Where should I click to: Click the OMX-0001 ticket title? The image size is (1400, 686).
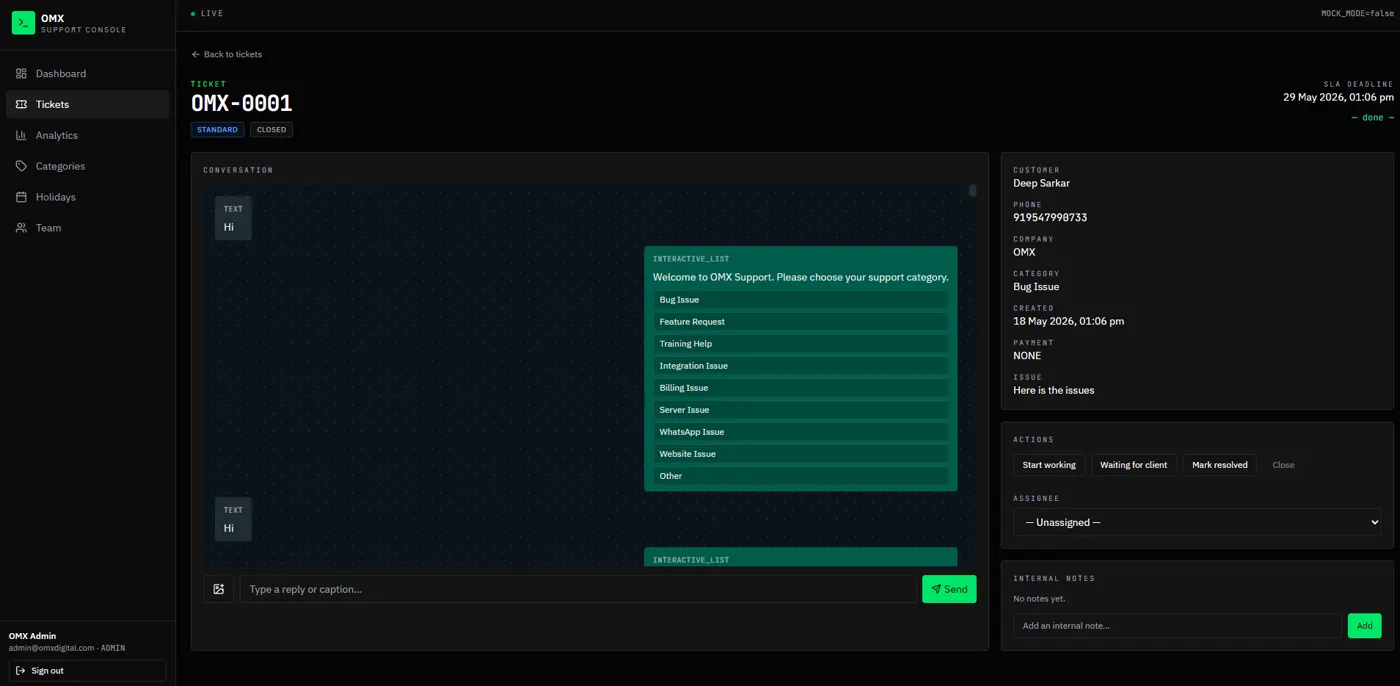point(242,104)
